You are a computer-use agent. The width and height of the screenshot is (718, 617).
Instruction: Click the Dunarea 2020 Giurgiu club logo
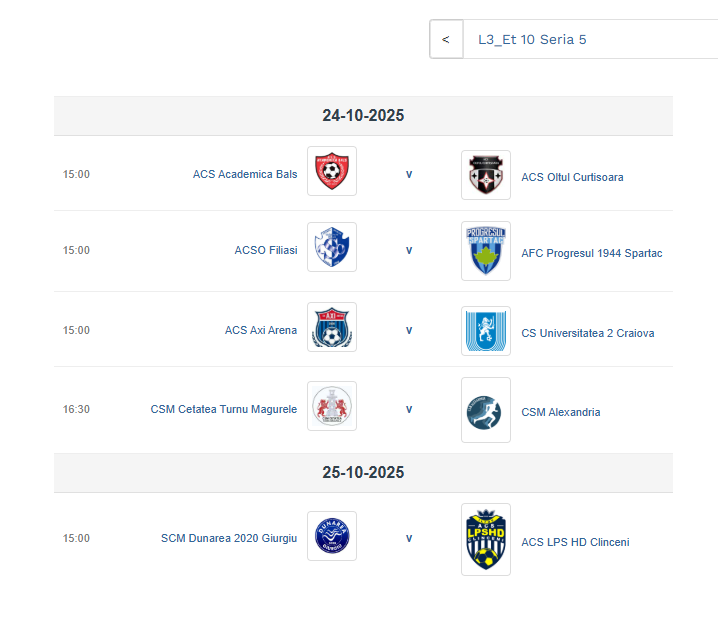(332, 536)
